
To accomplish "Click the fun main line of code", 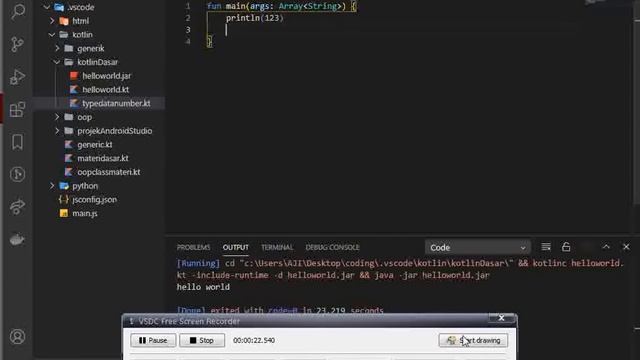I will click(x=282, y=6).
